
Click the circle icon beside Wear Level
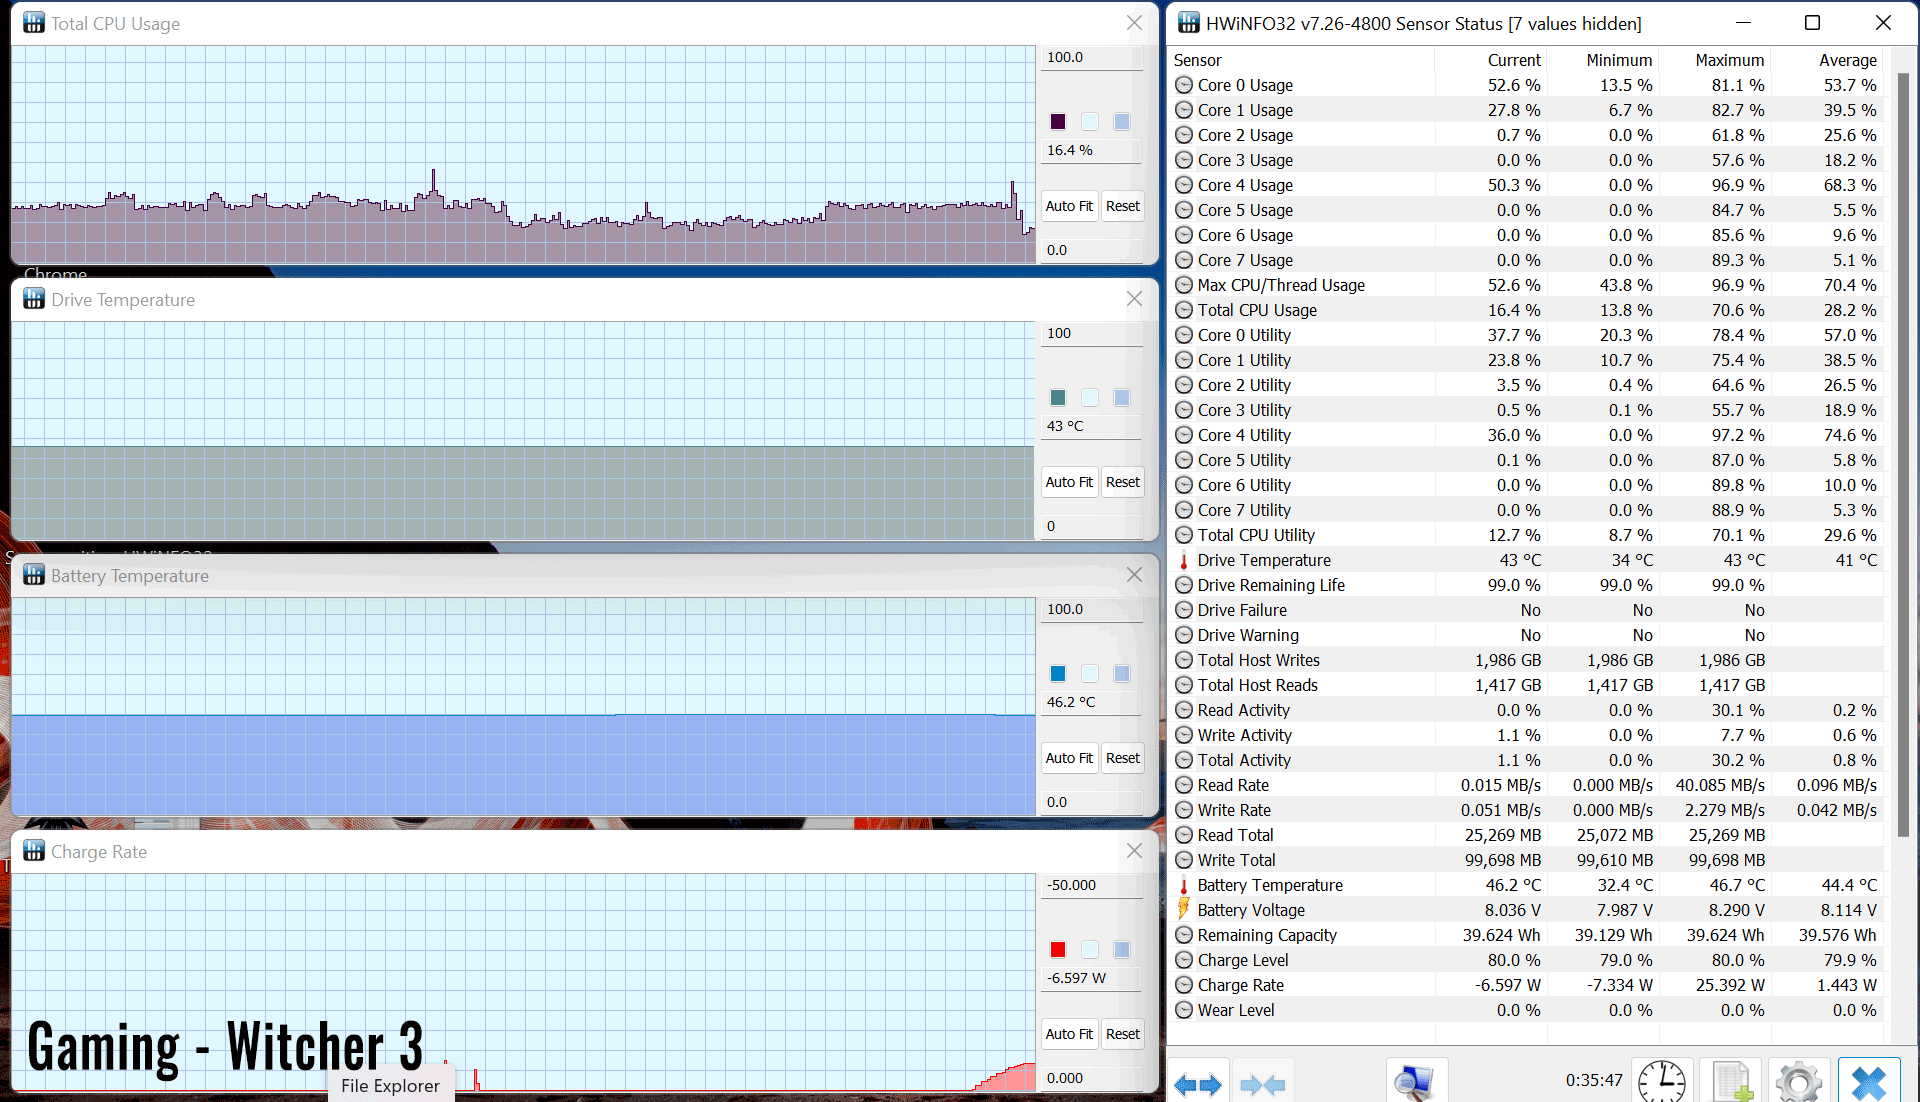tap(1184, 1010)
